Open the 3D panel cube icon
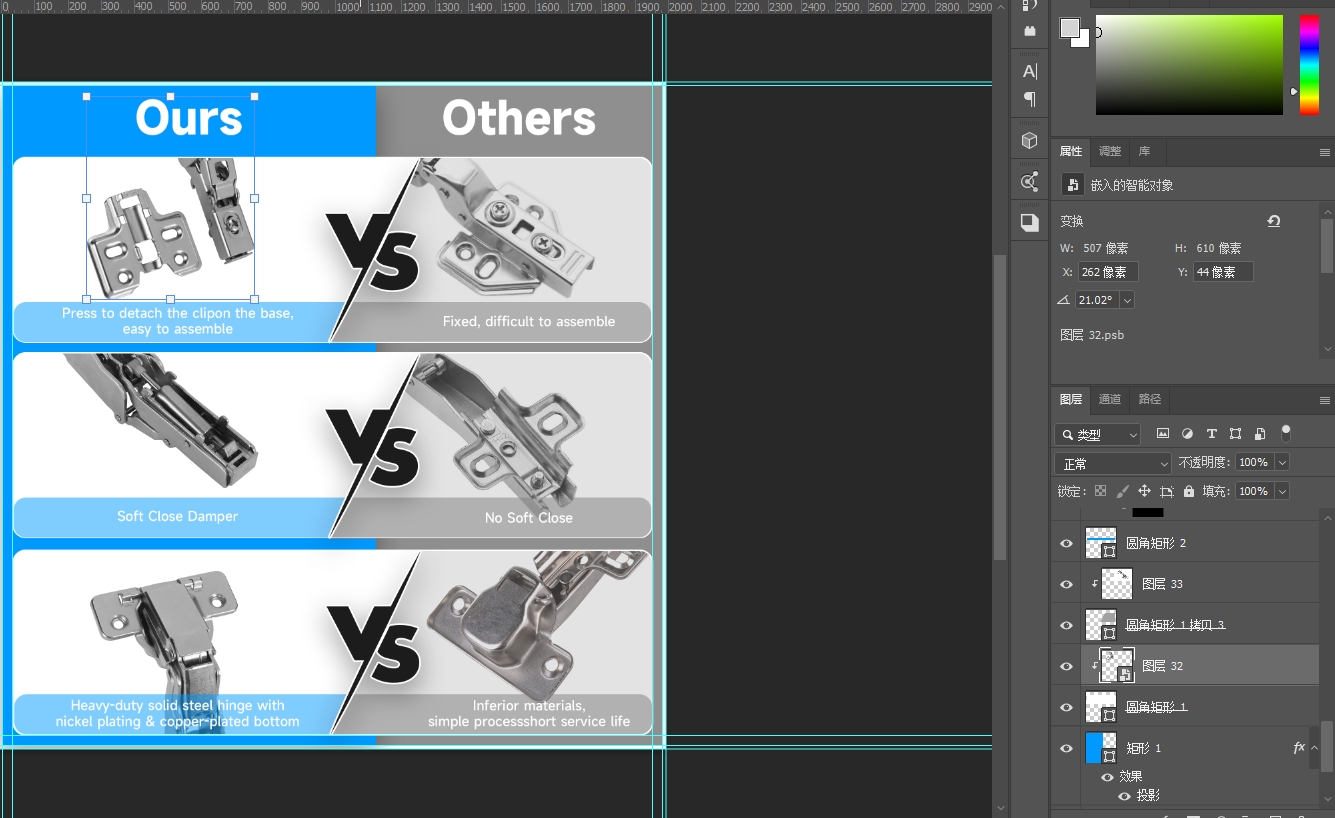1335x818 pixels. pos(1029,141)
